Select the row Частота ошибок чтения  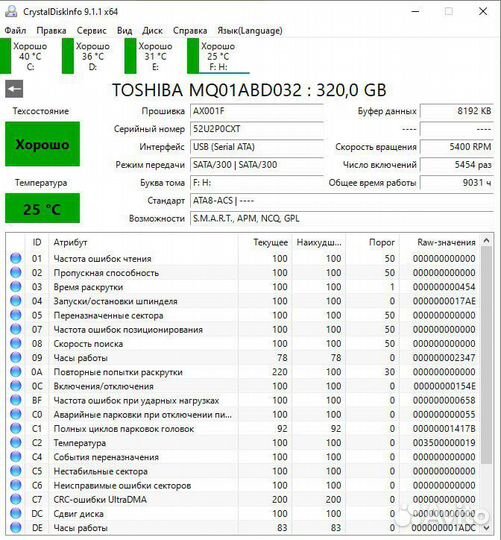(243, 258)
